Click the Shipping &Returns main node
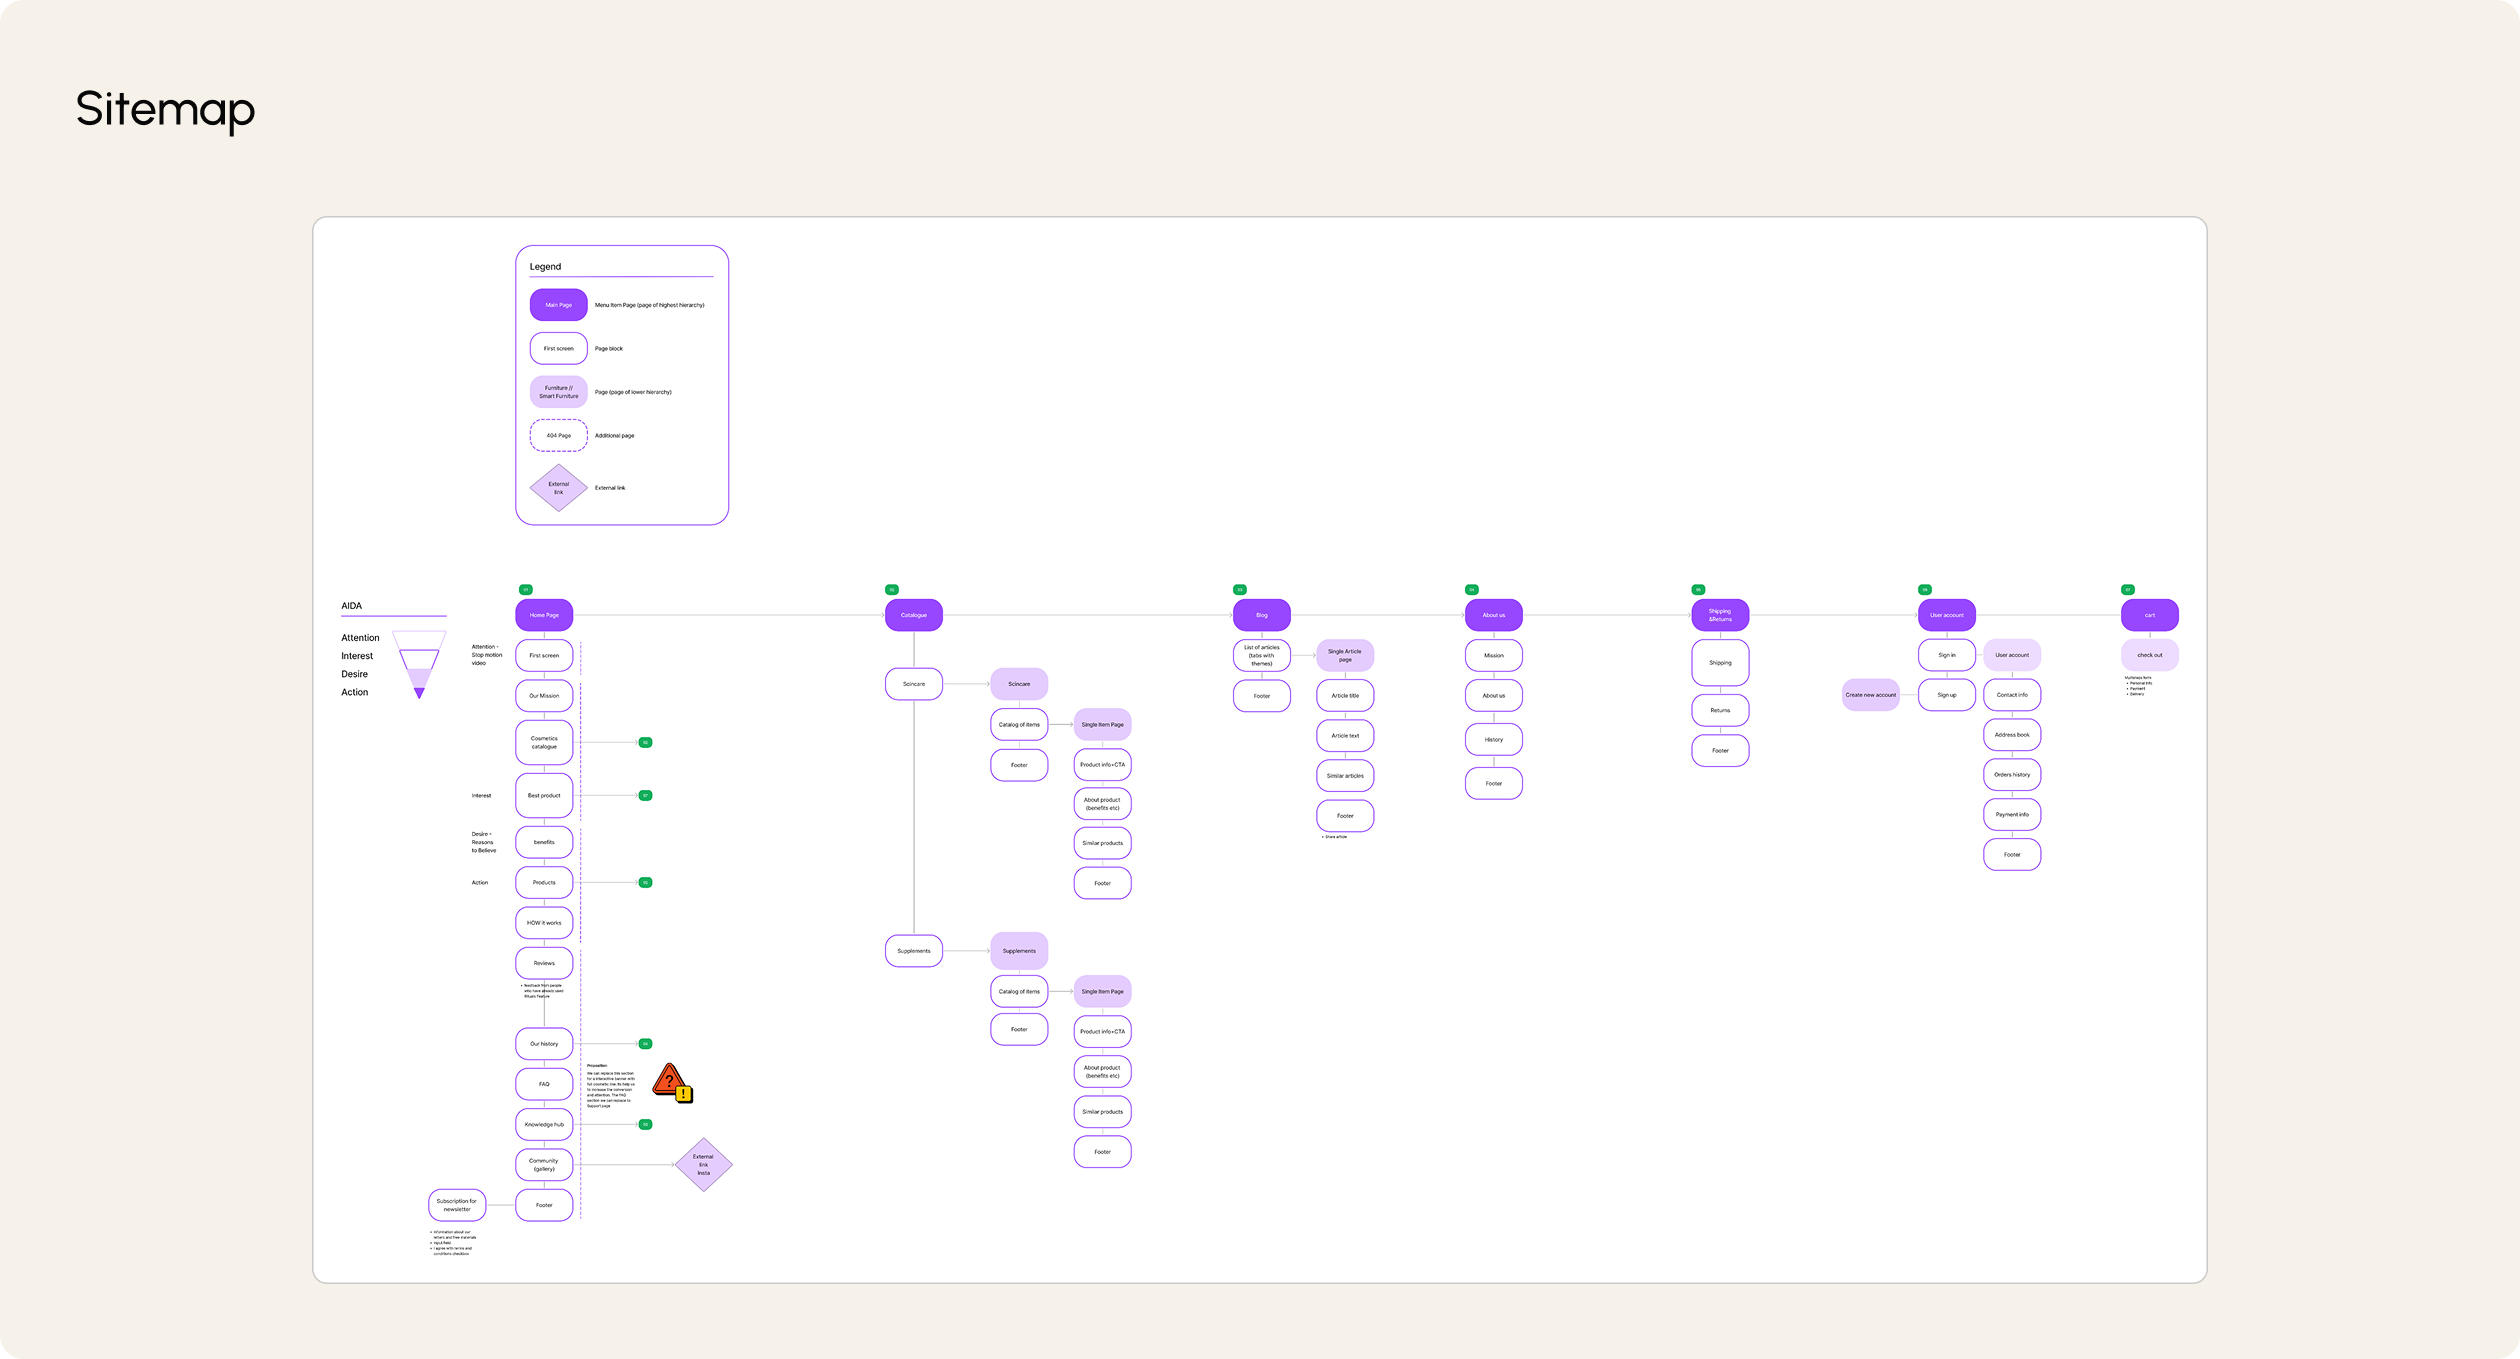This screenshot has height=1359, width=2520. (x=1719, y=615)
